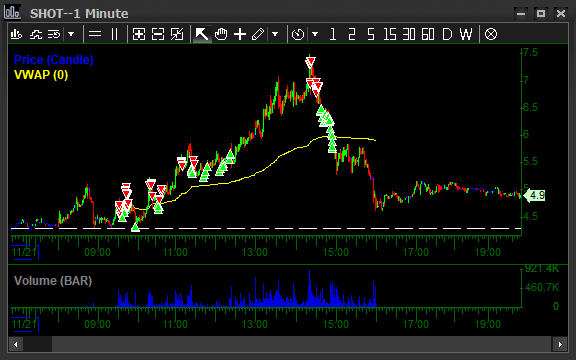576x360 pixels.
Task: Click the 921.4K volume axis label
Action: point(541,269)
